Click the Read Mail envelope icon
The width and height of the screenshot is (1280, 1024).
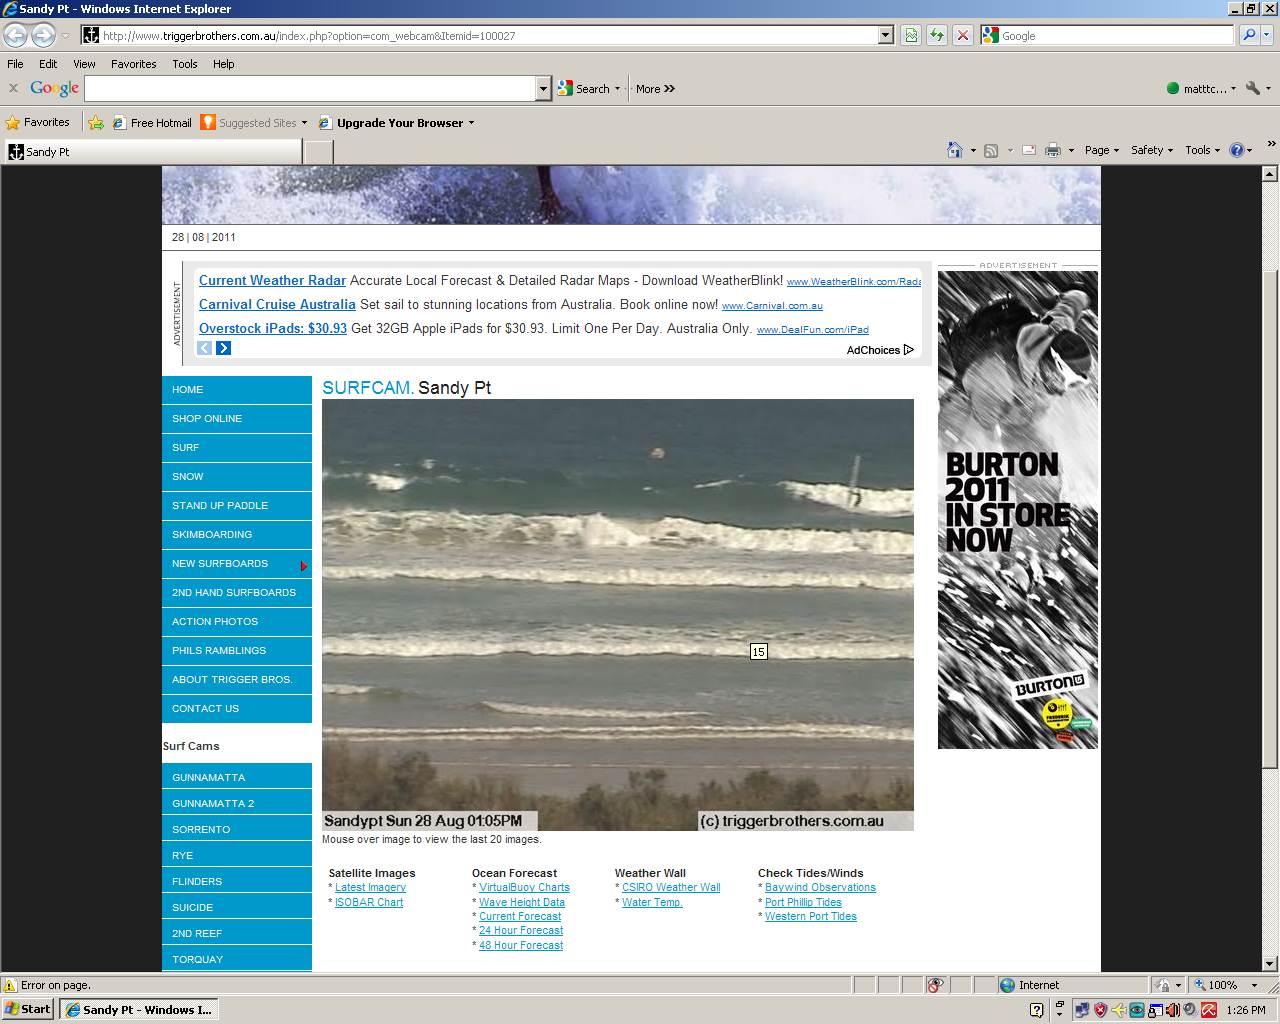(x=1028, y=150)
